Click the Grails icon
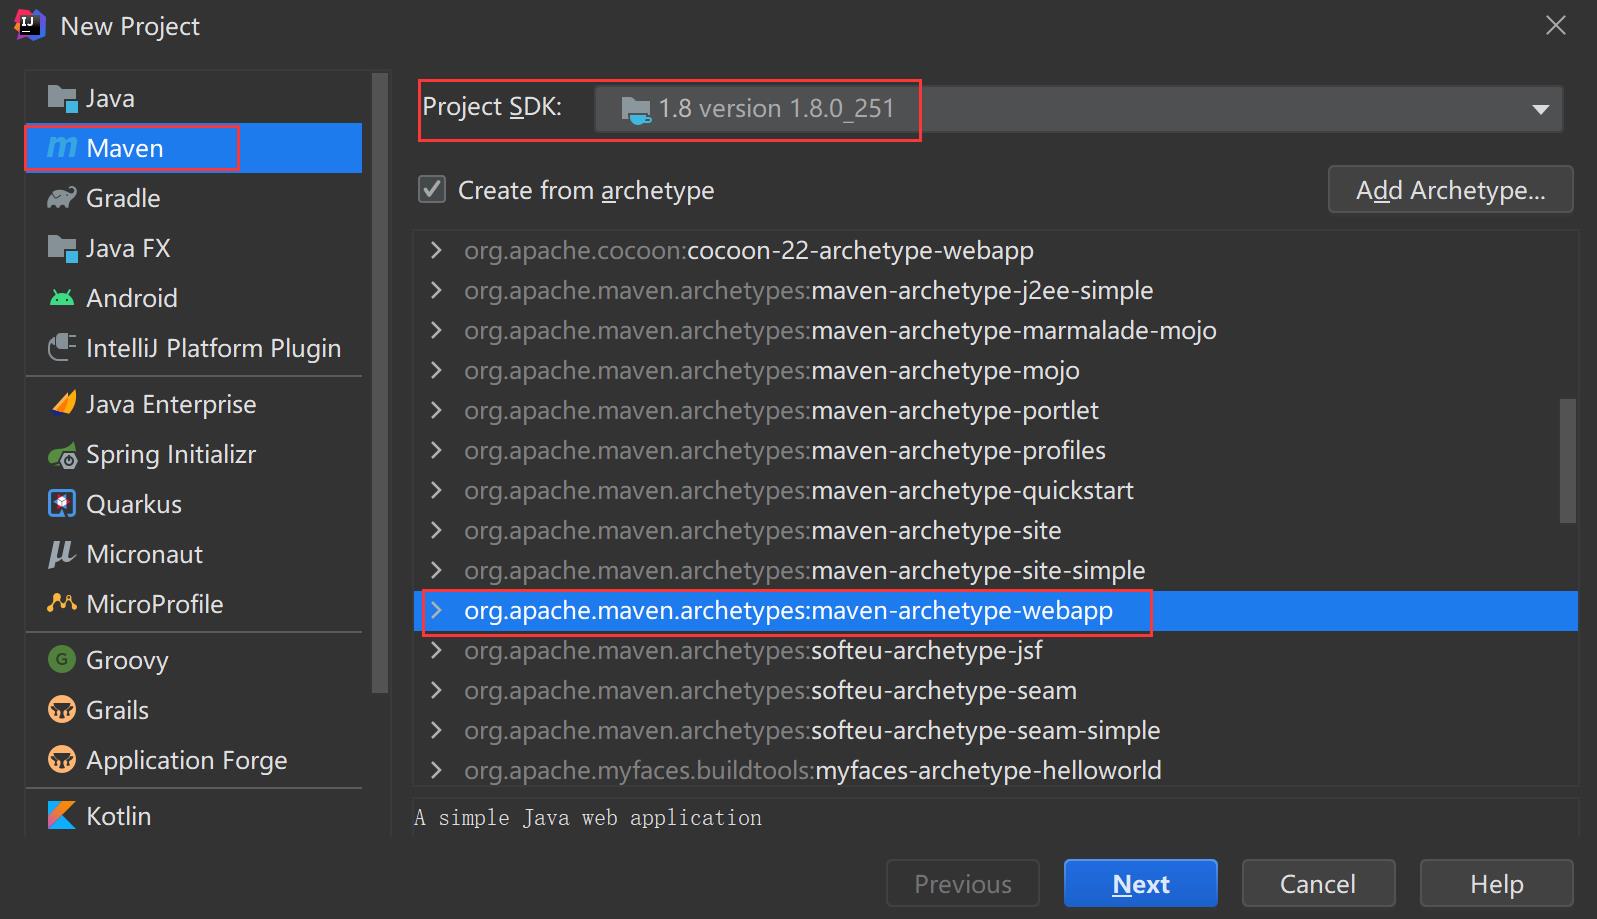Screen dimensions: 1597x919 (x=62, y=710)
